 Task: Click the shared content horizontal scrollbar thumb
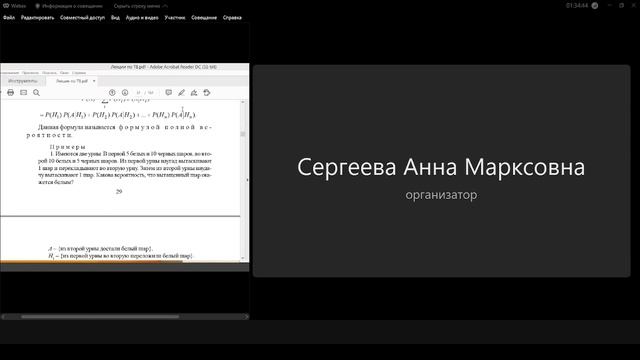(100, 316)
